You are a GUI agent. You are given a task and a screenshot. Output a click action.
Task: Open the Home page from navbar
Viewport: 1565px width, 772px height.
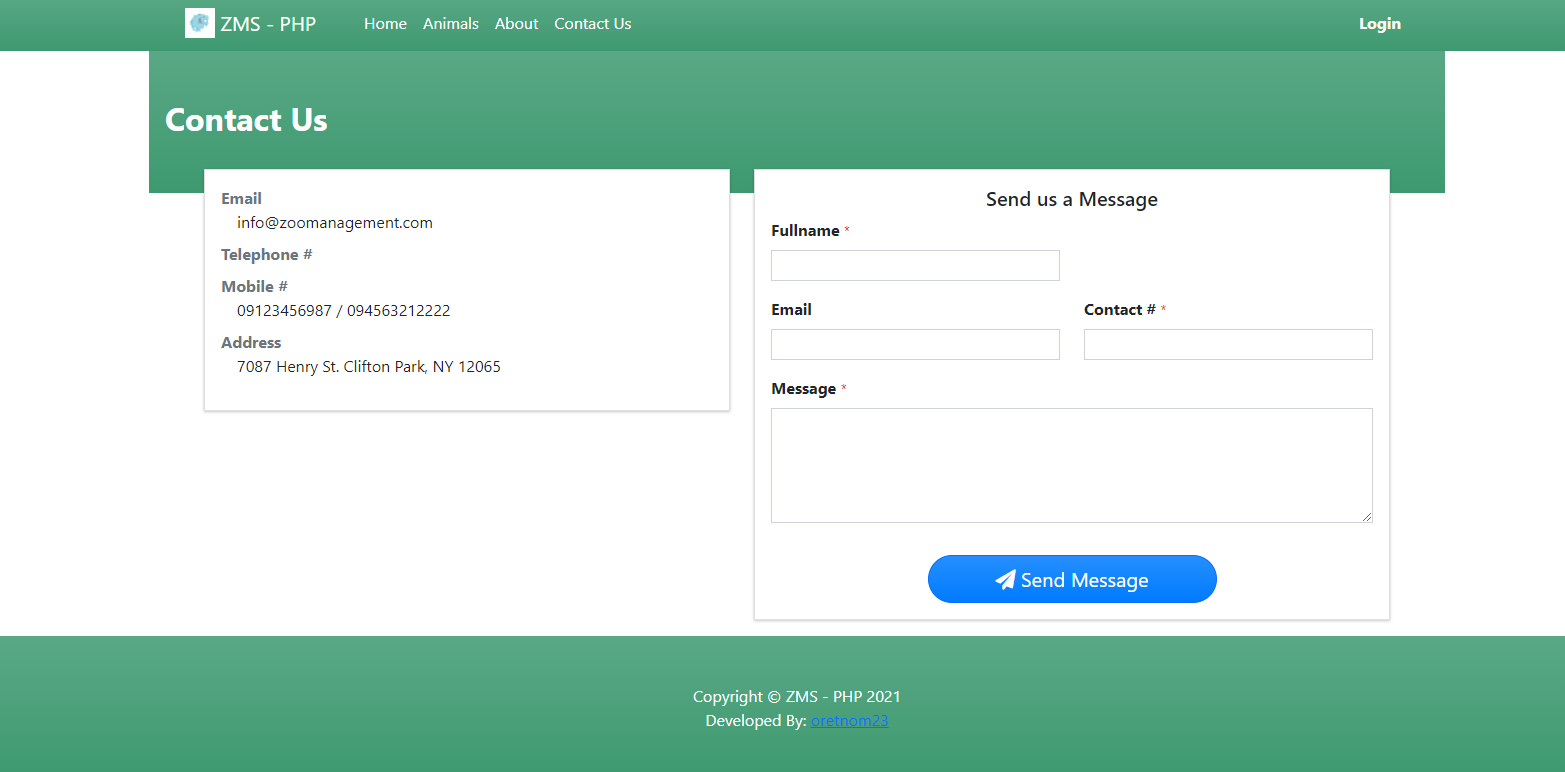point(385,24)
